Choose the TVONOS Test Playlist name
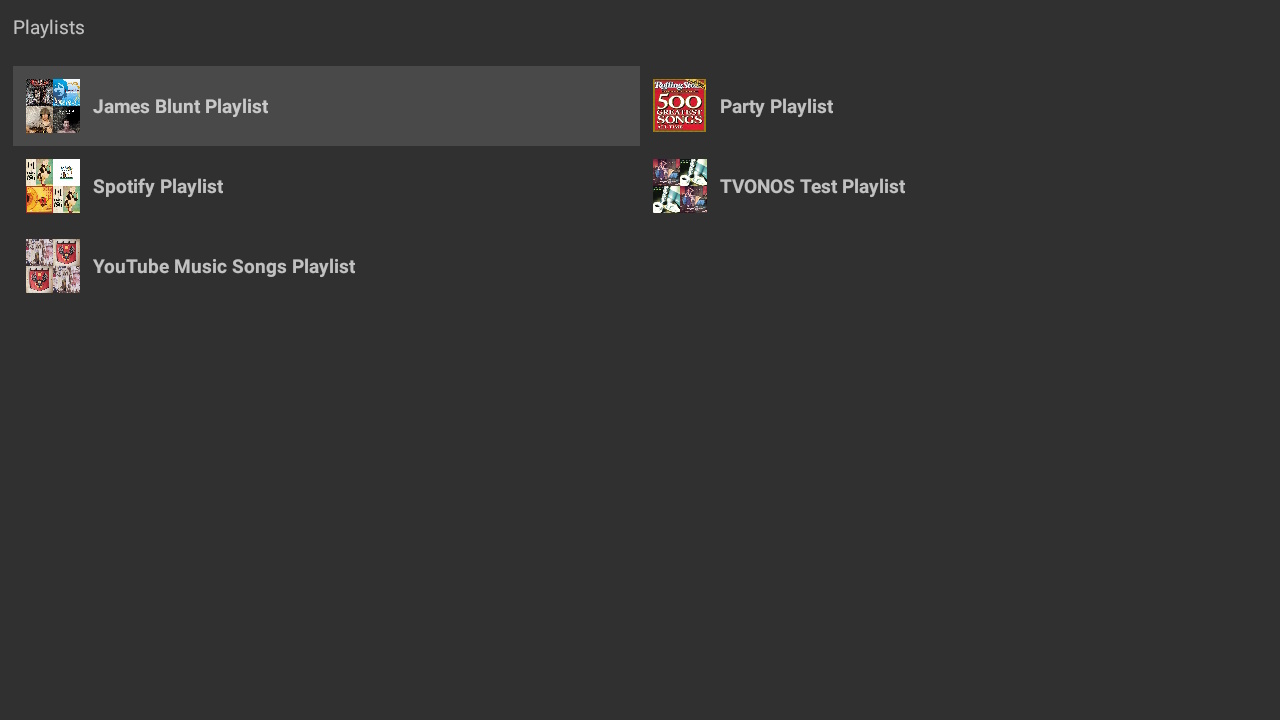 pos(812,186)
